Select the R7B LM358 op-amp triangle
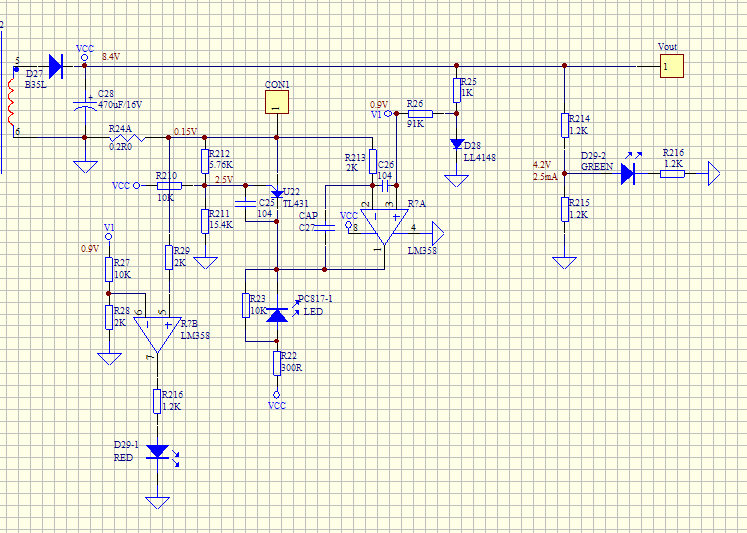Image resolution: width=747 pixels, height=533 pixels. (158, 328)
